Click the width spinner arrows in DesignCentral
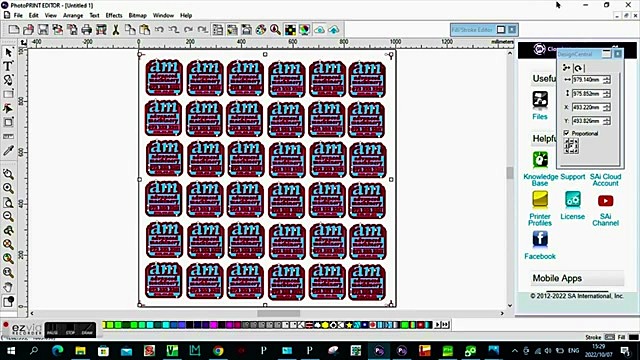 point(607,80)
